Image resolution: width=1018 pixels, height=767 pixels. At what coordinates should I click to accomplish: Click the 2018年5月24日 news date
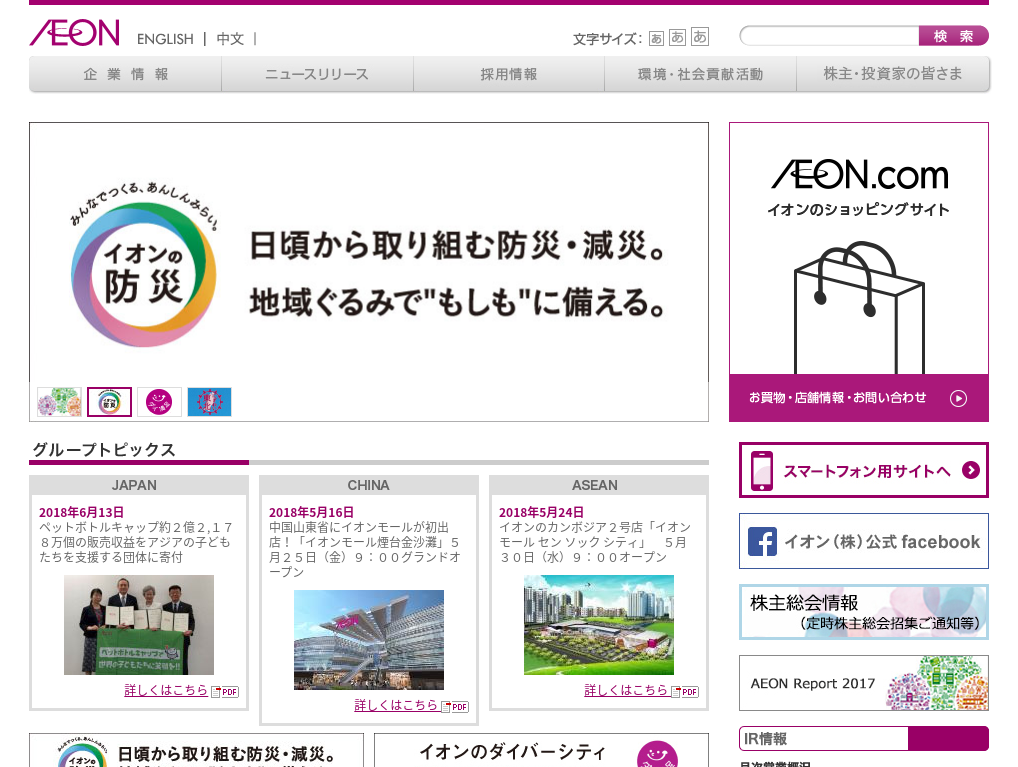click(541, 512)
